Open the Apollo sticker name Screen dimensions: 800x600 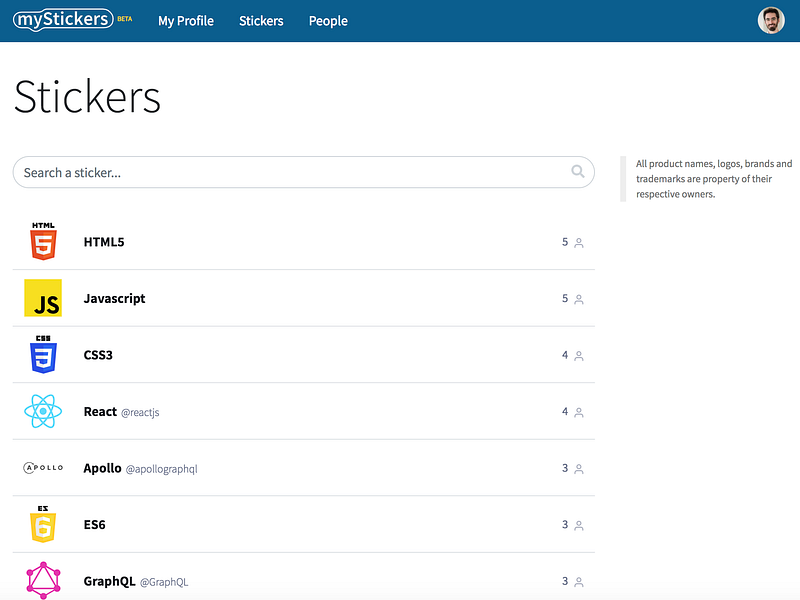pos(103,468)
